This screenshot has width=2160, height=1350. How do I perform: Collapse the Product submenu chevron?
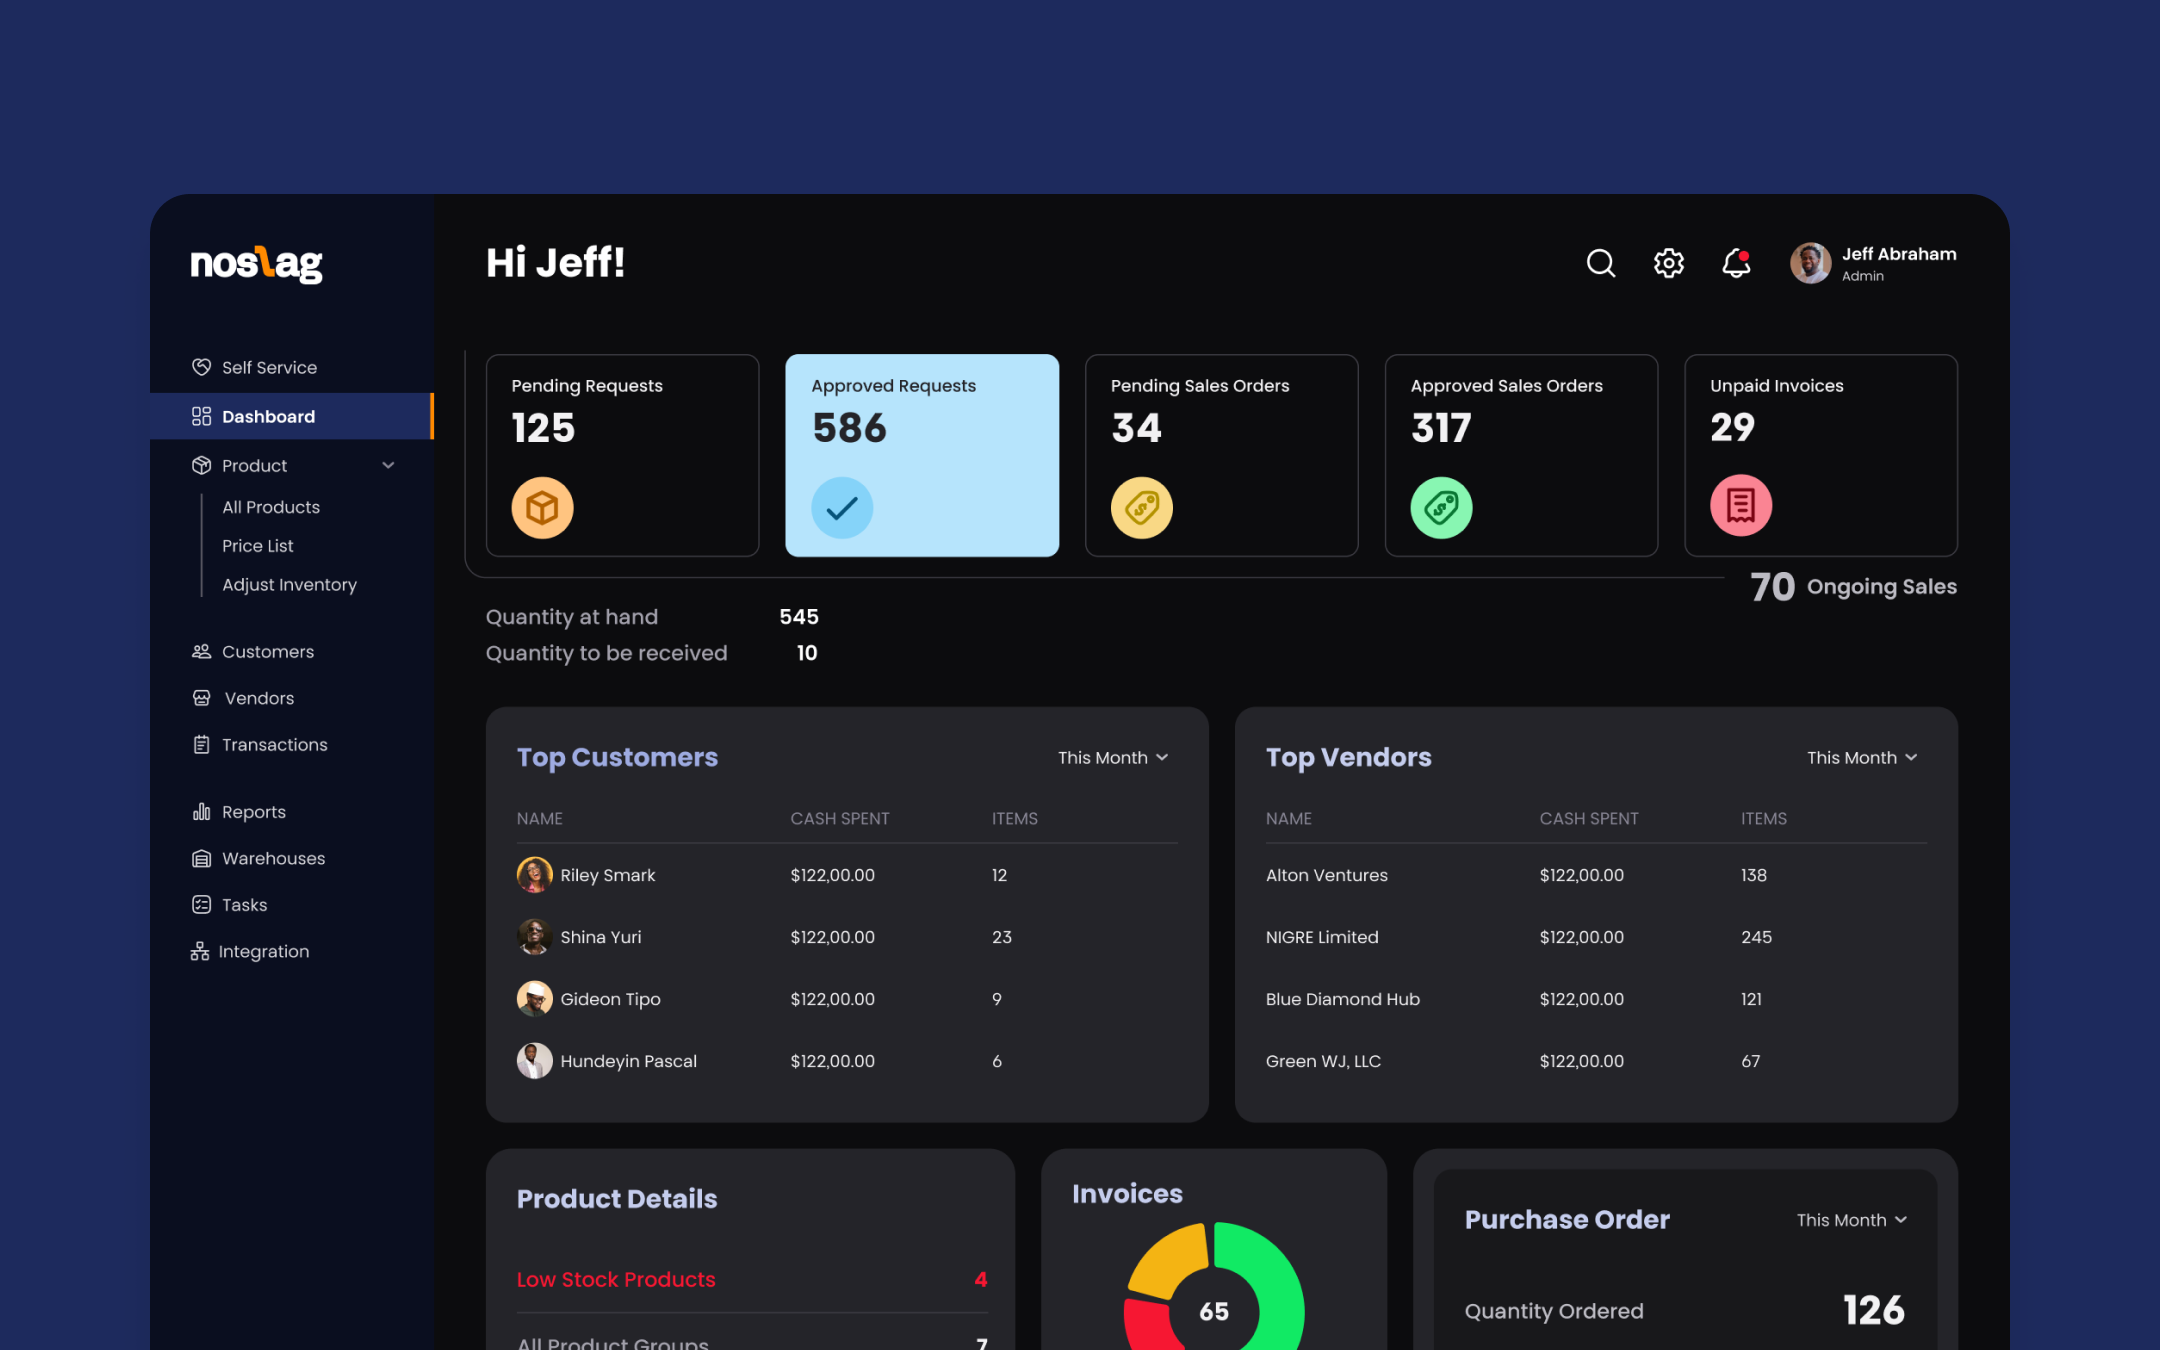388,465
